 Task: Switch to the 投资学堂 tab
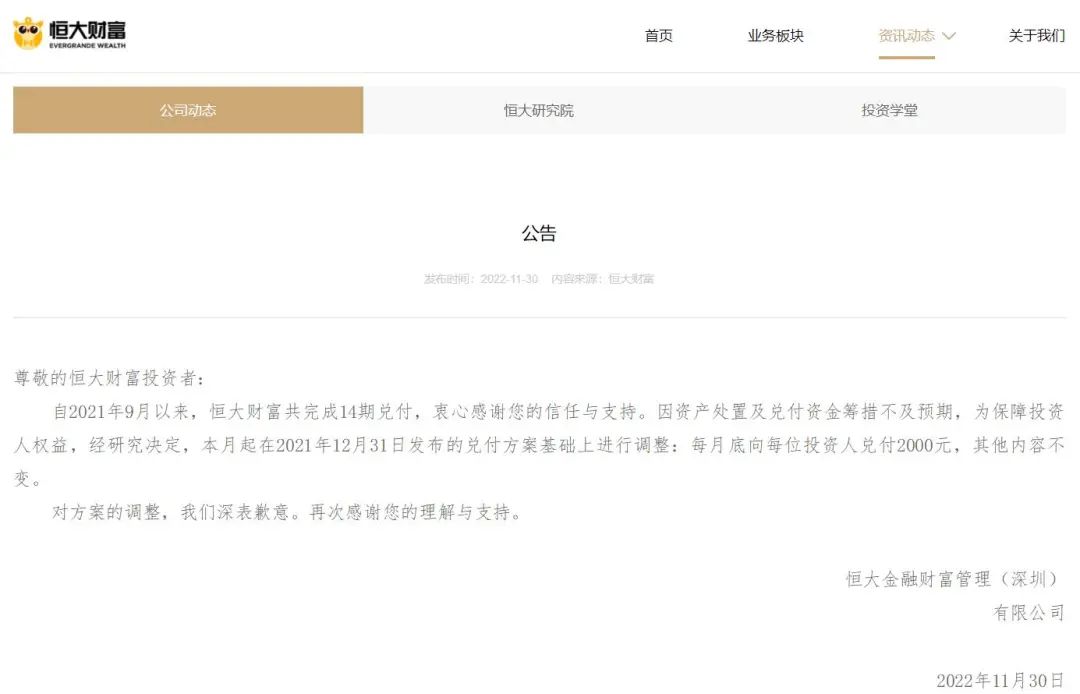coord(889,110)
